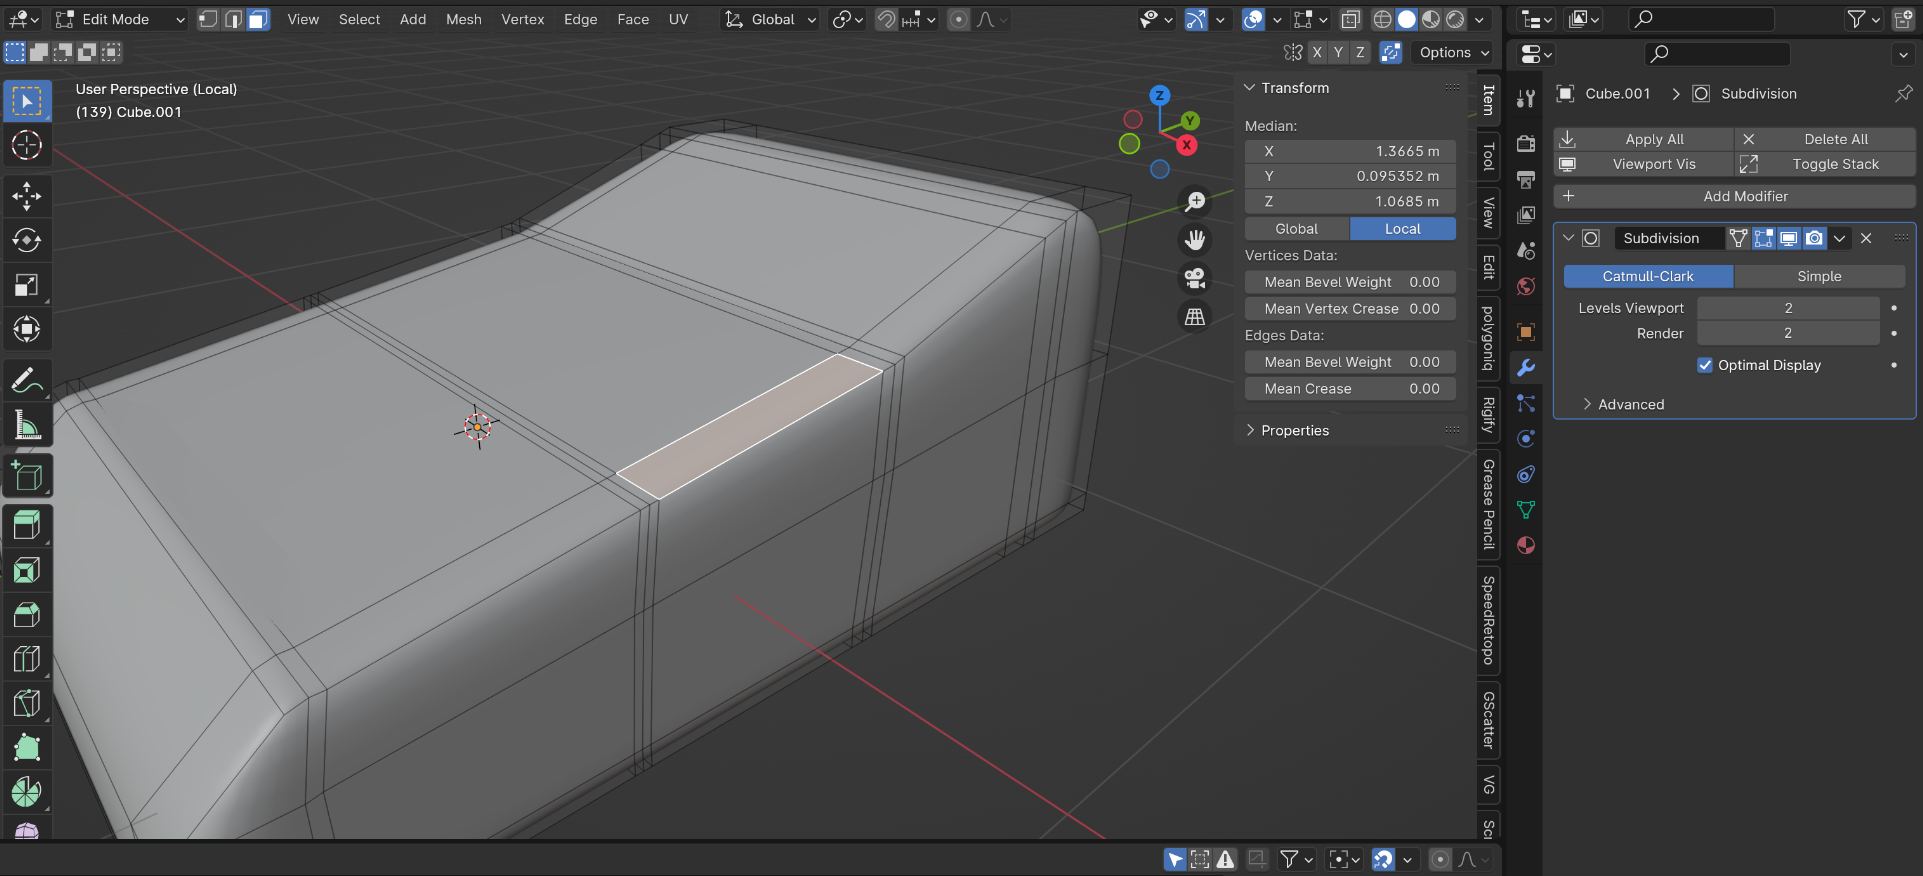This screenshot has height=876, width=1923.
Task: Open the Object Data properties tab
Action: point(1526,510)
